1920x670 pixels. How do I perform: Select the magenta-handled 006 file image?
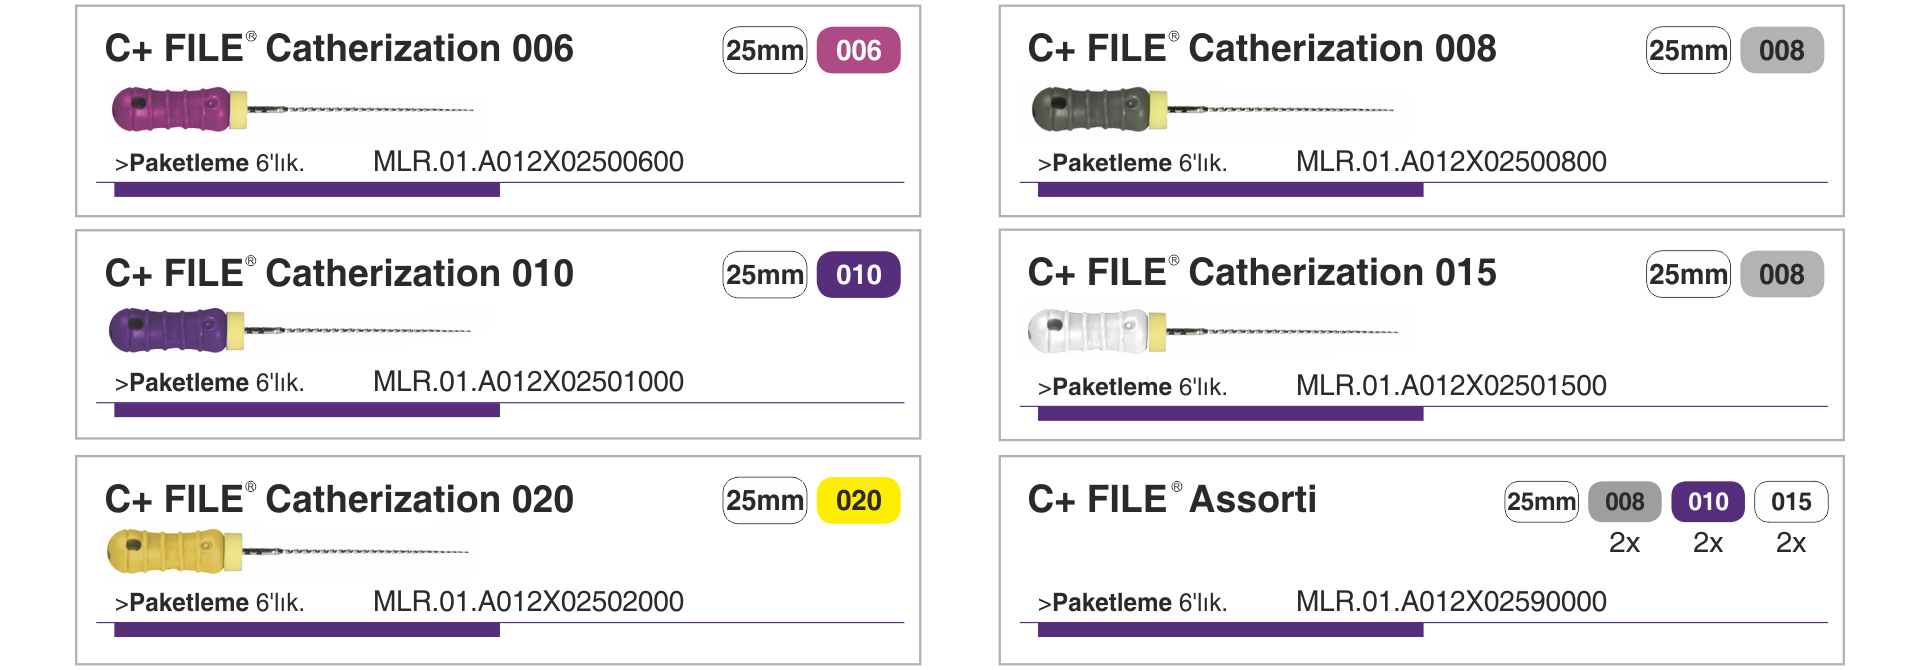(x=292, y=109)
